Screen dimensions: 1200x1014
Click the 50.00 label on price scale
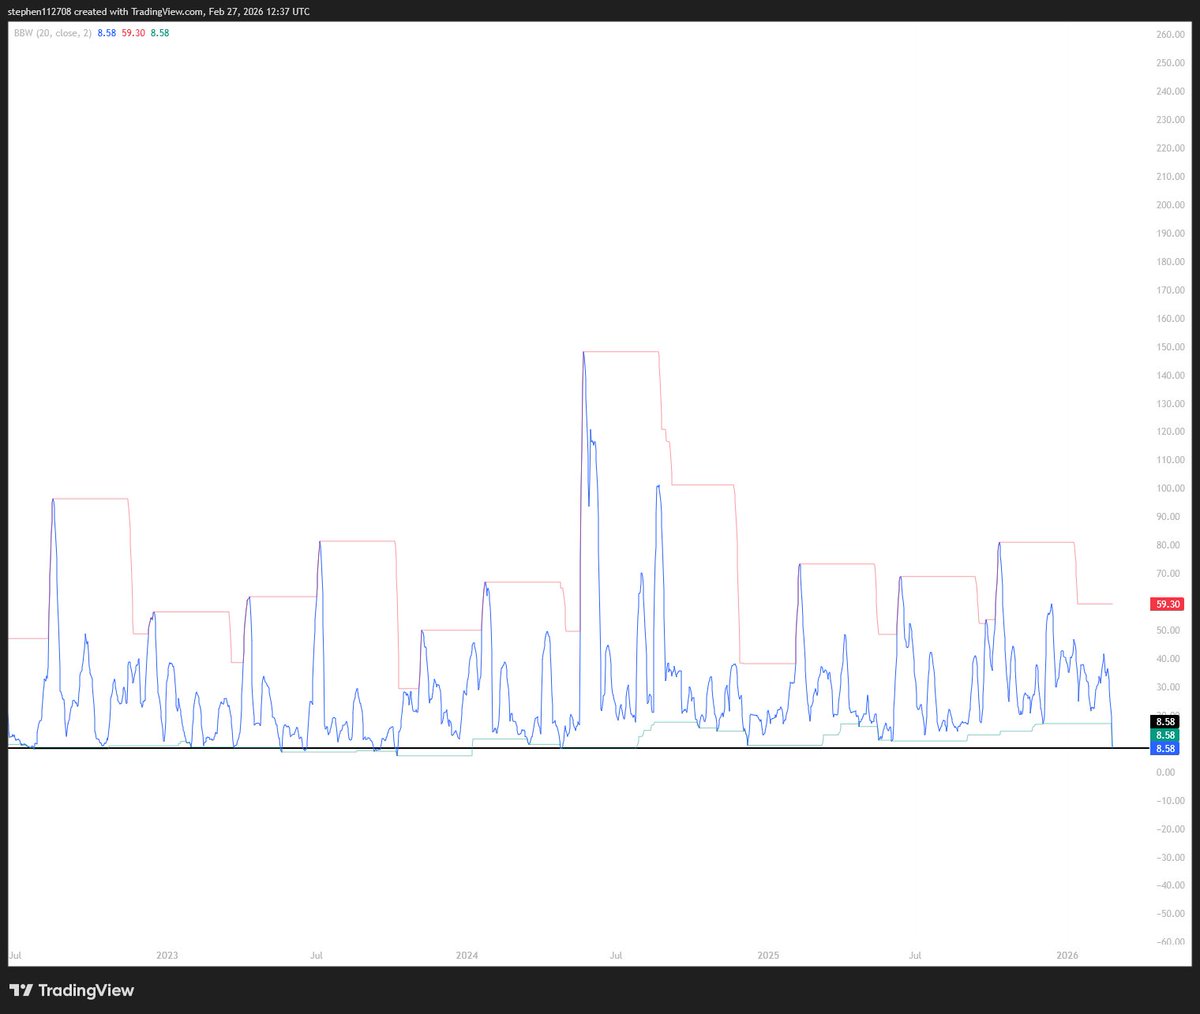tap(1168, 631)
